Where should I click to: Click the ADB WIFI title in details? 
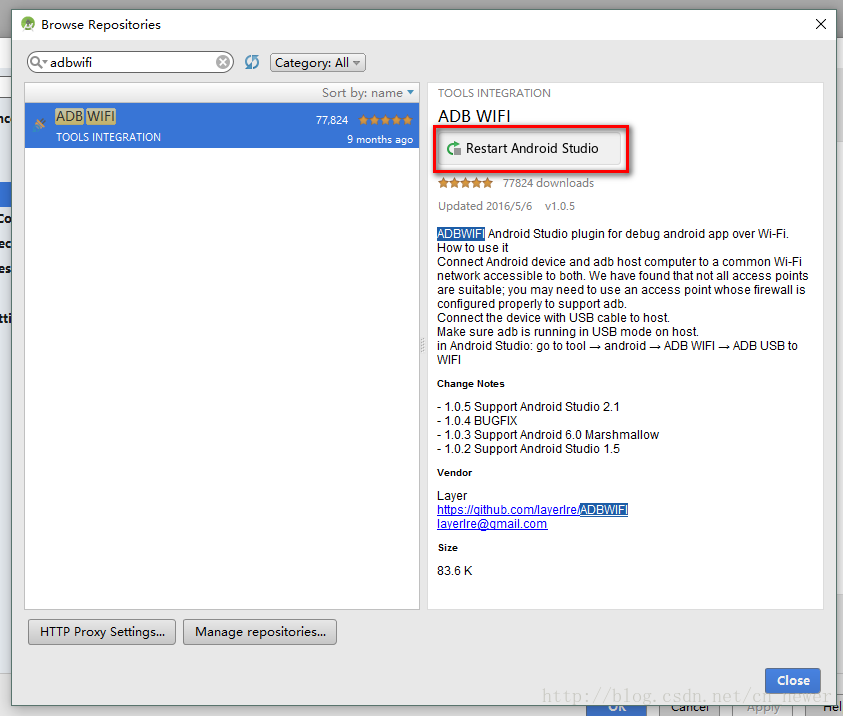tap(474, 116)
